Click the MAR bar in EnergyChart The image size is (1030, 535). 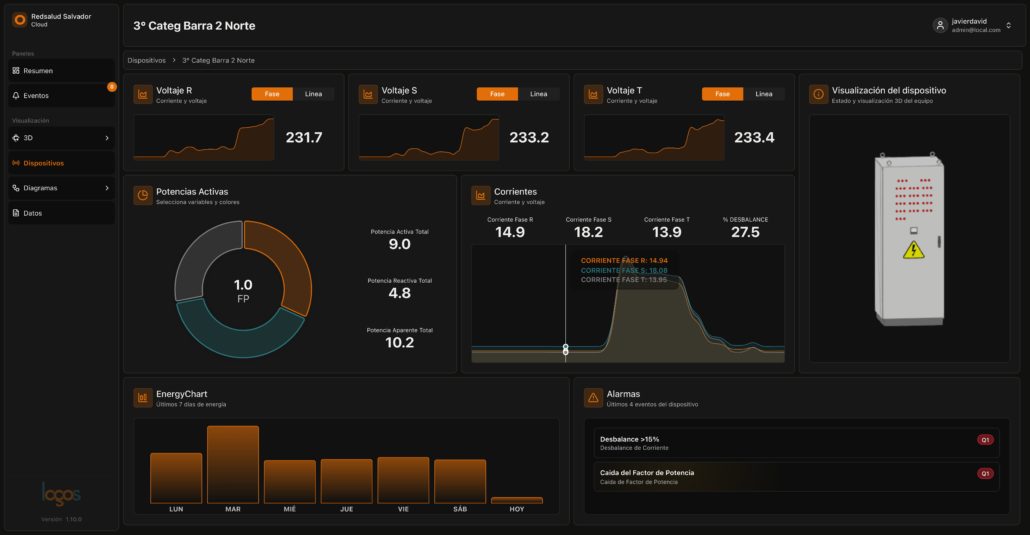pyautogui.click(x=232, y=465)
